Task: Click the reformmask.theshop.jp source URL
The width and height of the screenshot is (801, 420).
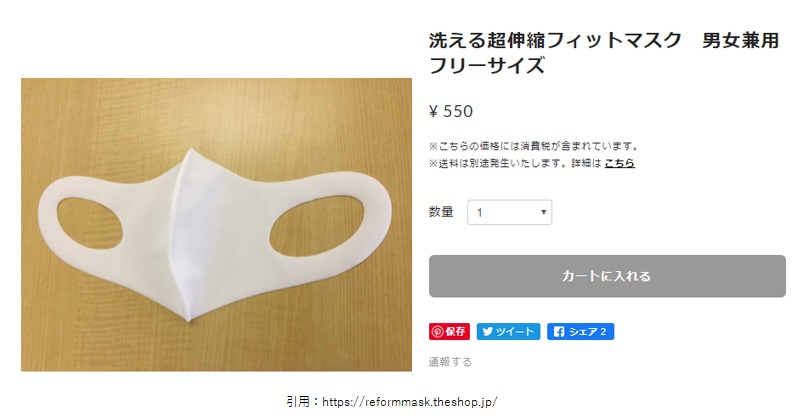Action: (x=410, y=402)
